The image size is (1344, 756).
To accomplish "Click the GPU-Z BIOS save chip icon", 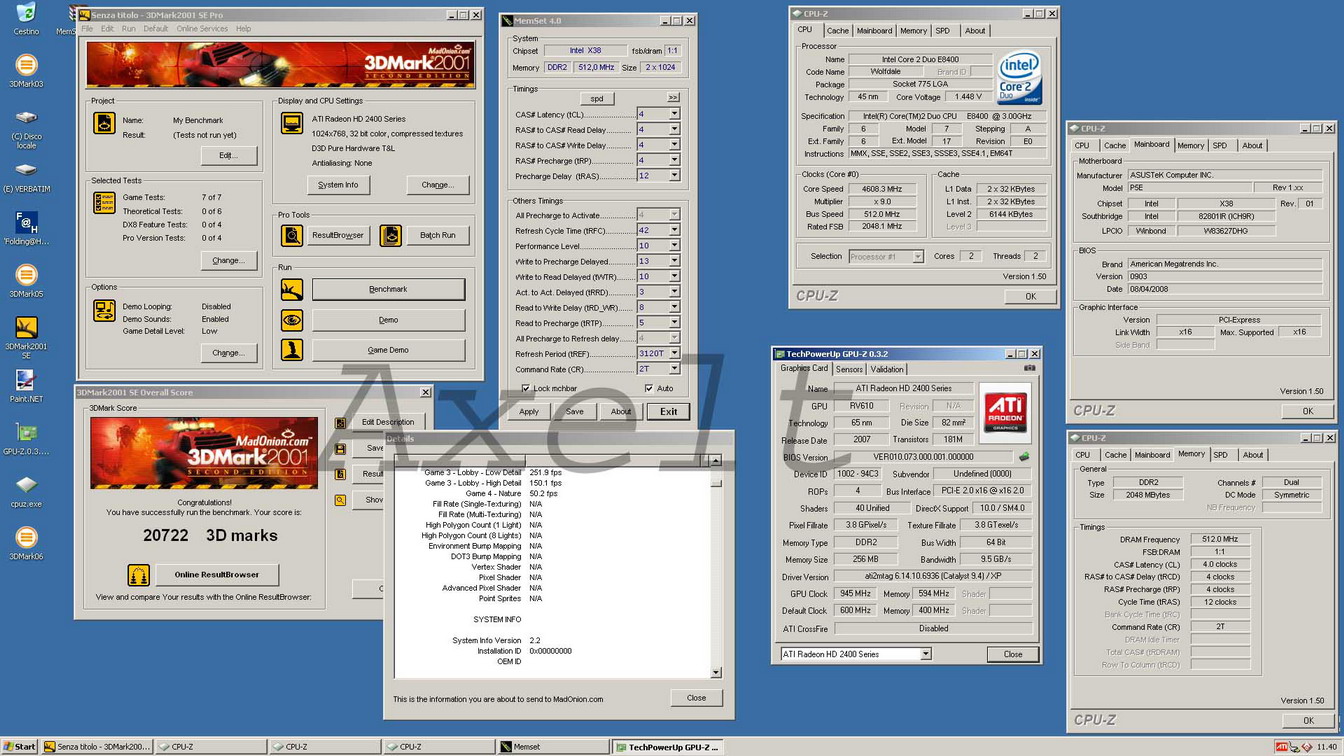I will [x=1023, y=457].
